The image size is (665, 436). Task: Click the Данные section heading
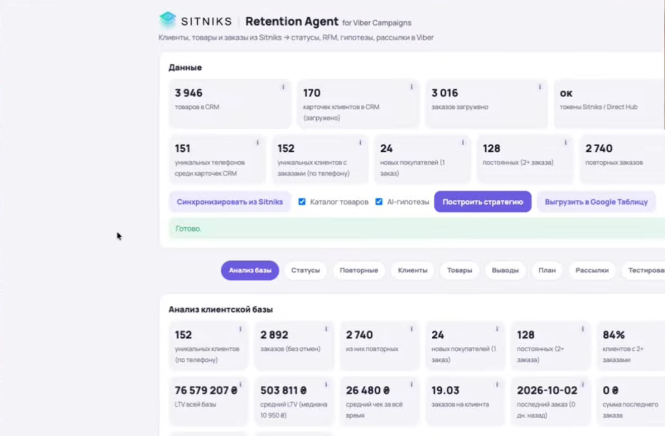(x=185, y=67)
